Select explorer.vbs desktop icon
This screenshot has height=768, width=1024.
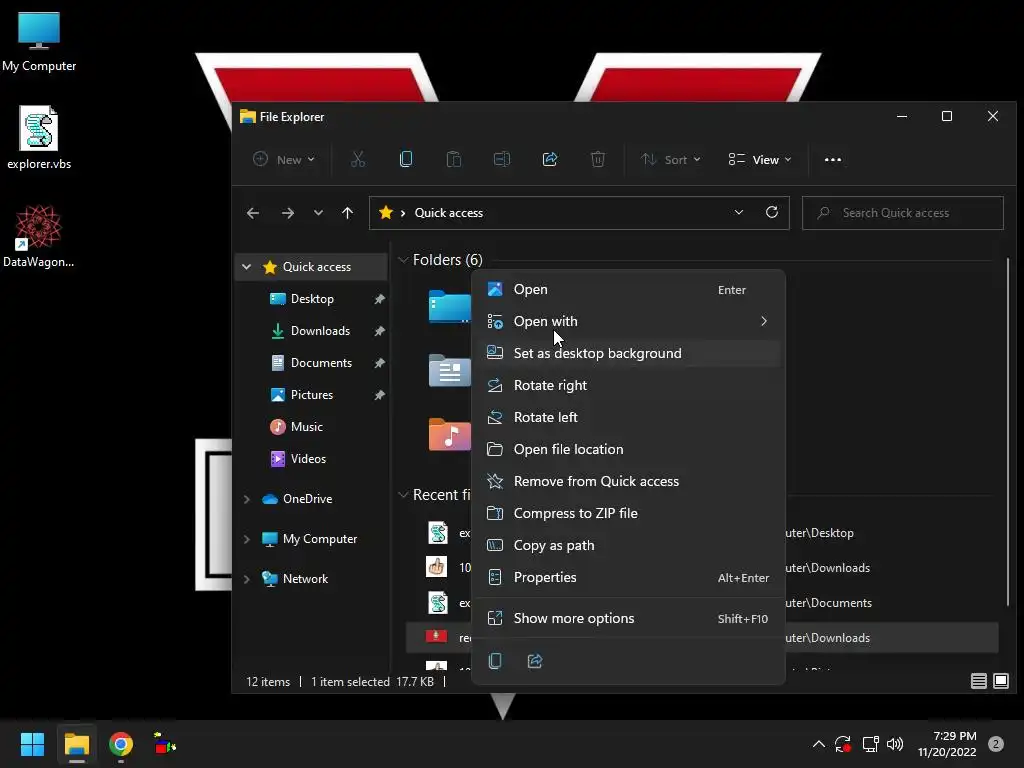coord(39,138)
